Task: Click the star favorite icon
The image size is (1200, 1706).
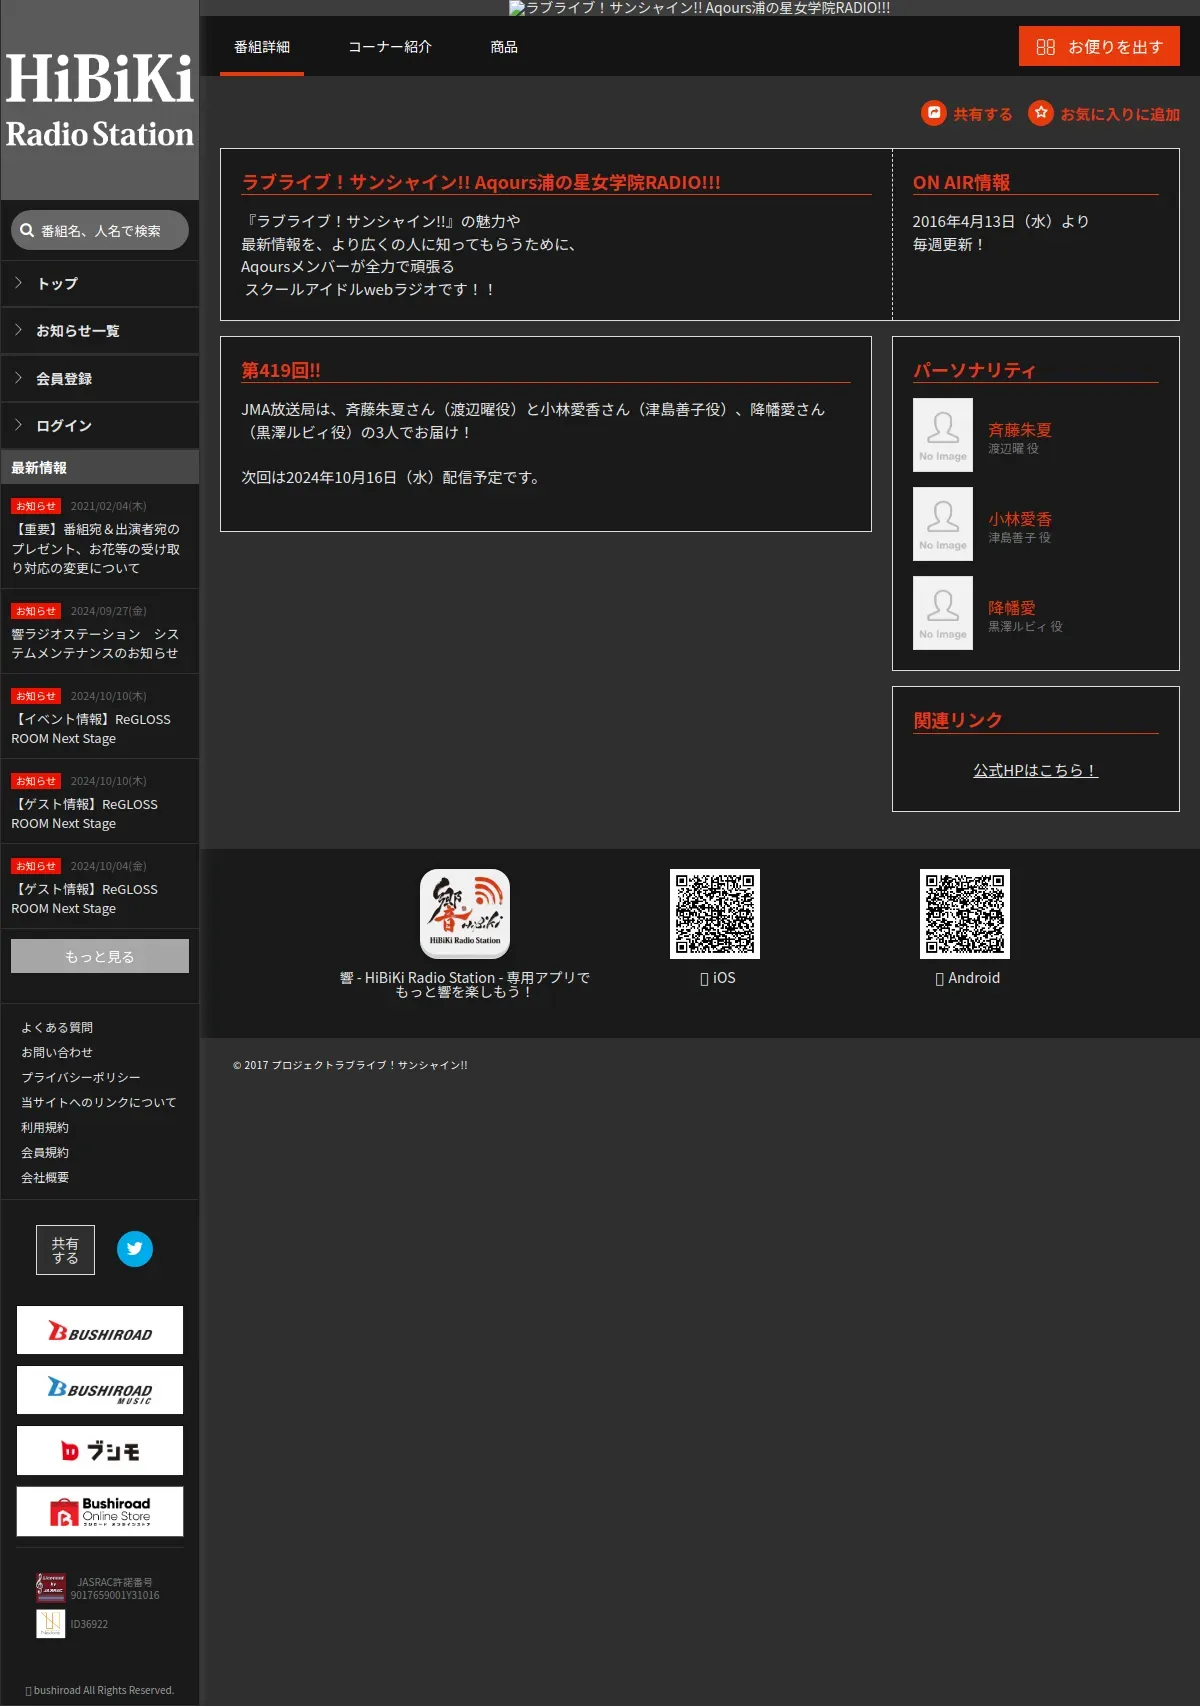Action: coord(1041,113)
